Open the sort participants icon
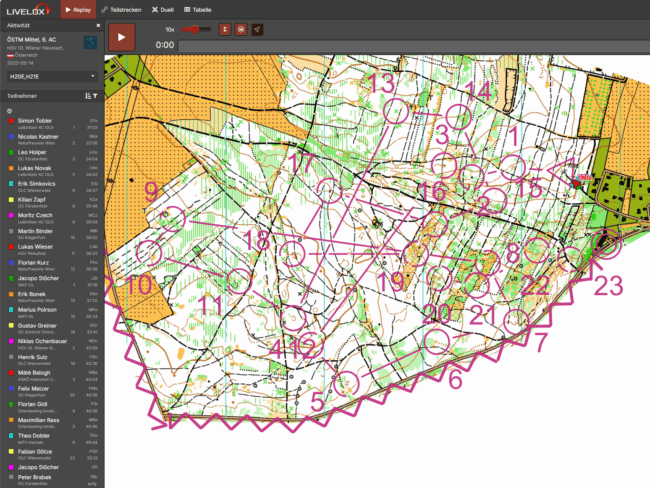 pos(88,96)
